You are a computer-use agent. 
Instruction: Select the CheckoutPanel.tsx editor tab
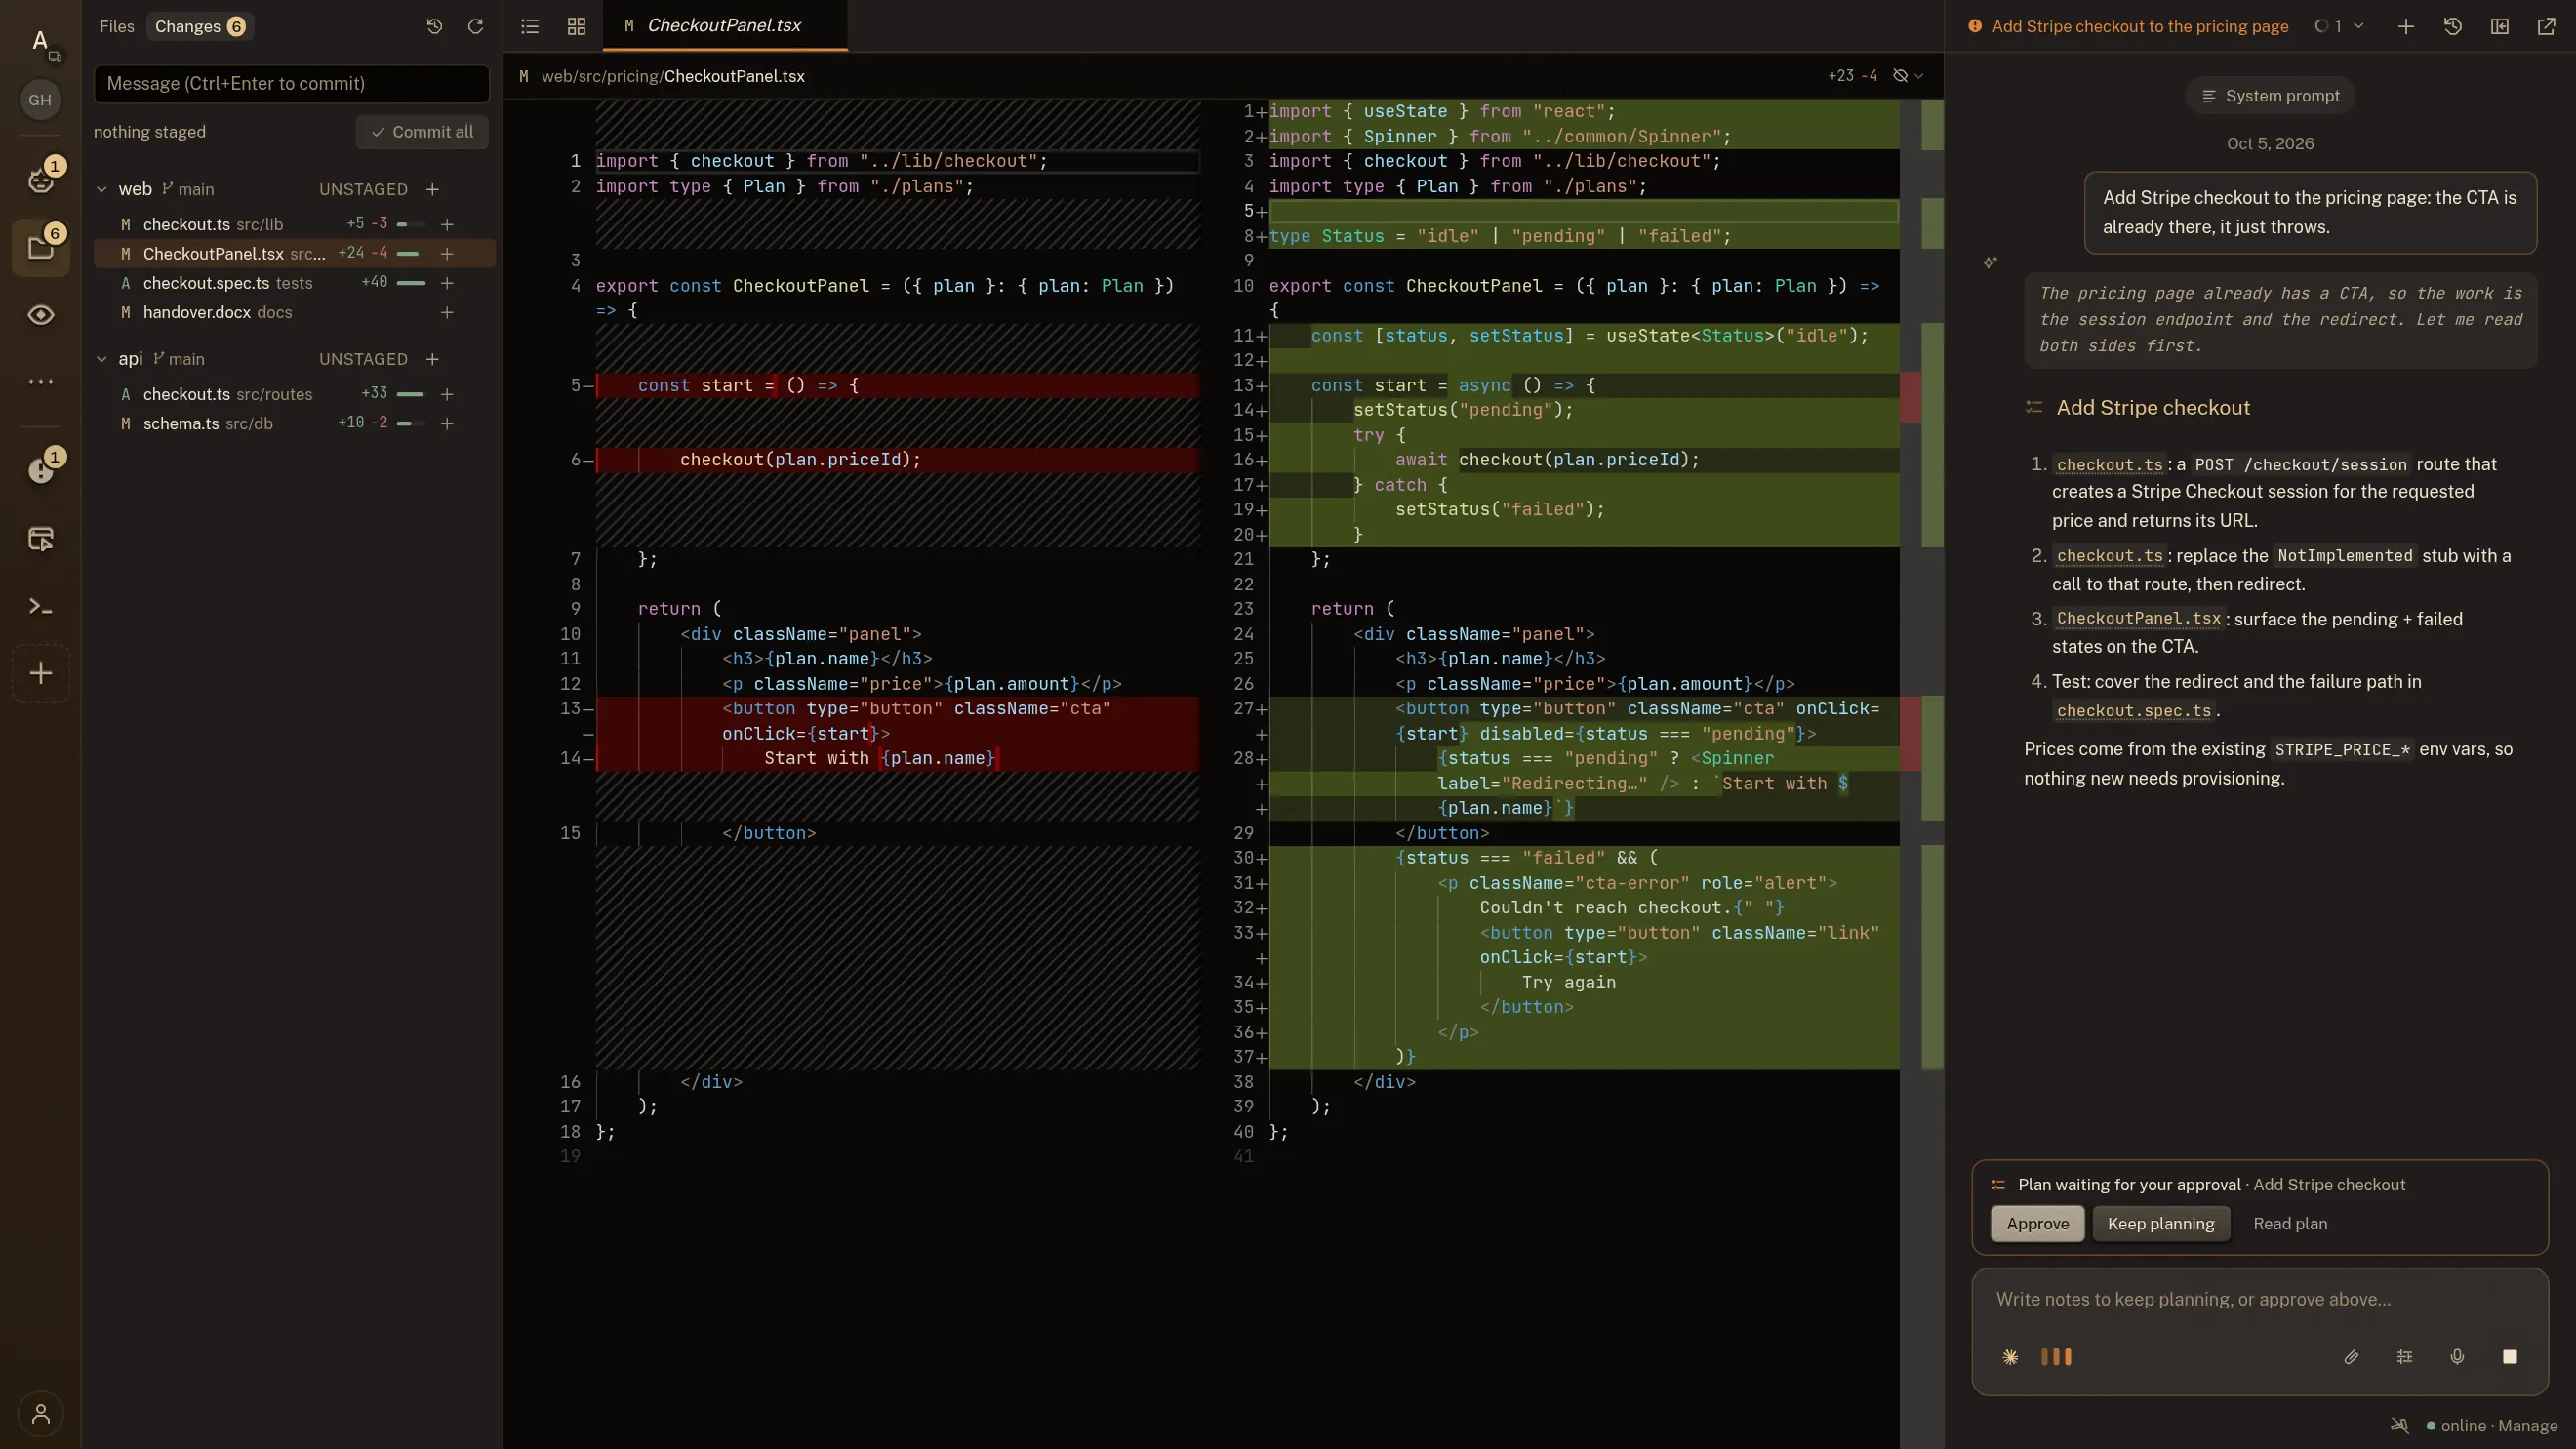pos(725,26)
